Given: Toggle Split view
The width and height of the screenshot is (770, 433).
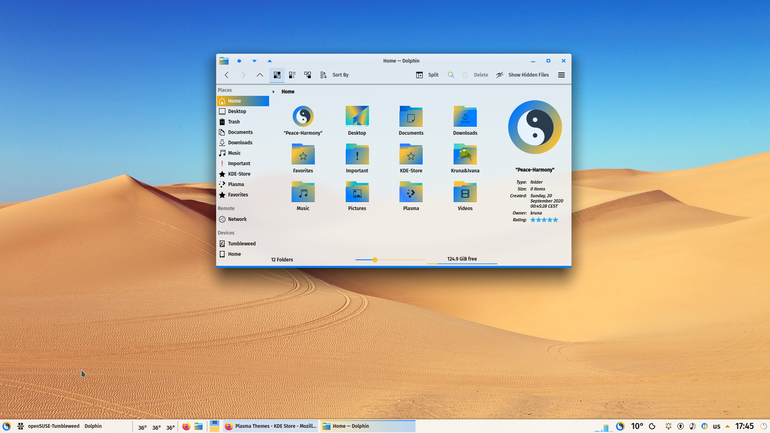Looking at the screenshot, I should (x=427, y=75).
